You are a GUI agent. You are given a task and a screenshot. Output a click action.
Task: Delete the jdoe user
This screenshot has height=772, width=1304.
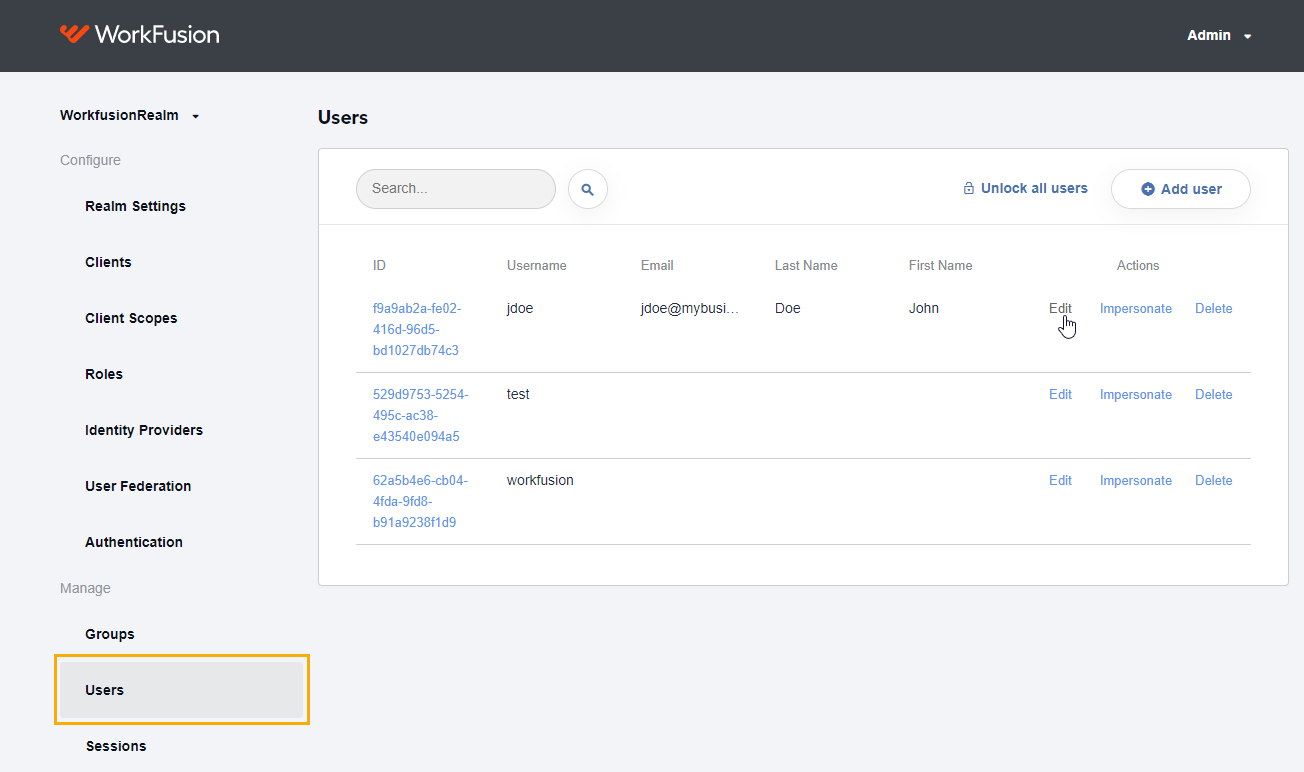click(x=1214, y=308)
